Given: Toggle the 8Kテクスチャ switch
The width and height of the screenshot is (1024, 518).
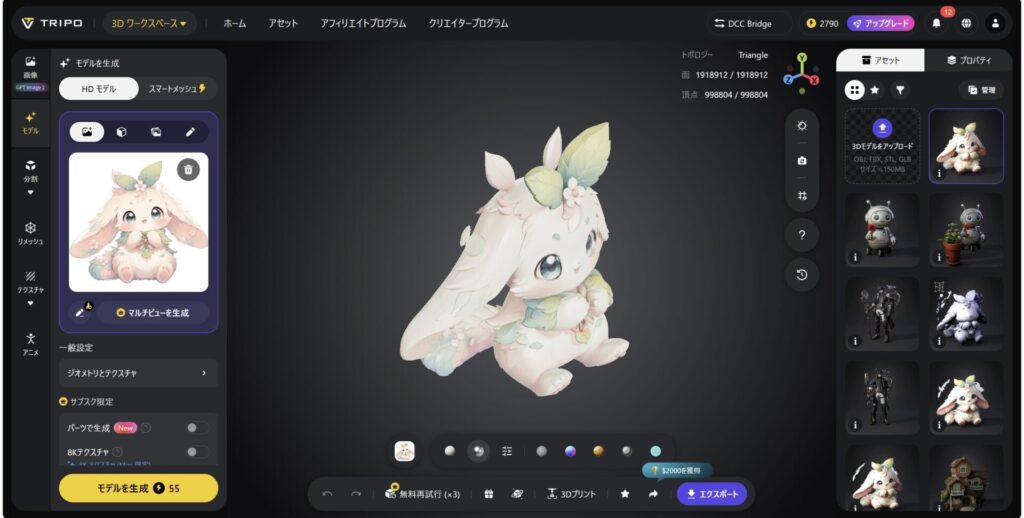Looking at the screenshot, I should point(197,451).
